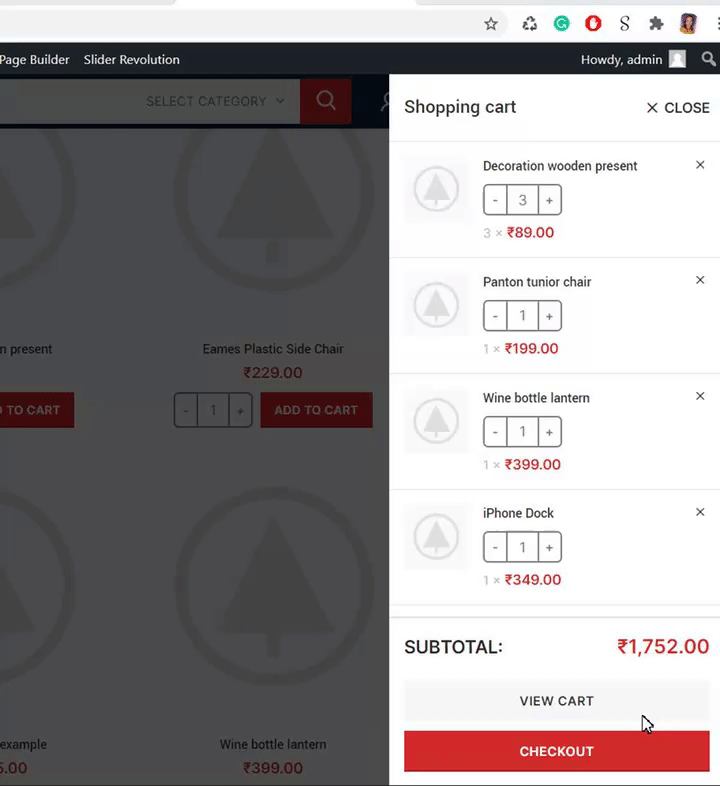Increase Decoration wooden present quantity

click(550, 200)
